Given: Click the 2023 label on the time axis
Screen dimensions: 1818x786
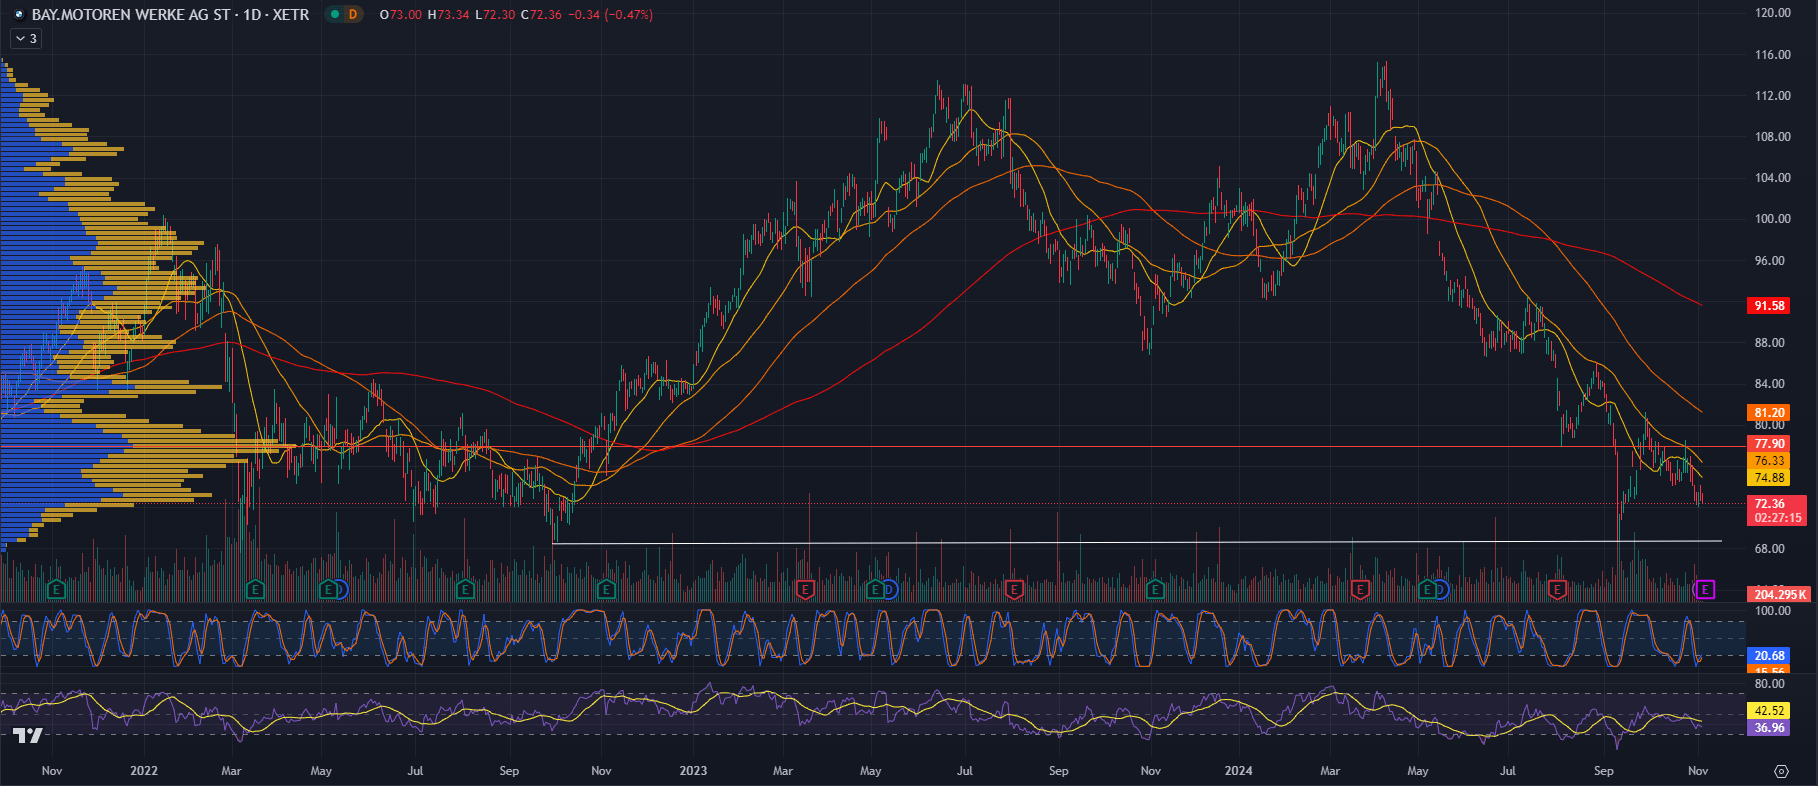Looking at the screenshot, I should [693, 771].
